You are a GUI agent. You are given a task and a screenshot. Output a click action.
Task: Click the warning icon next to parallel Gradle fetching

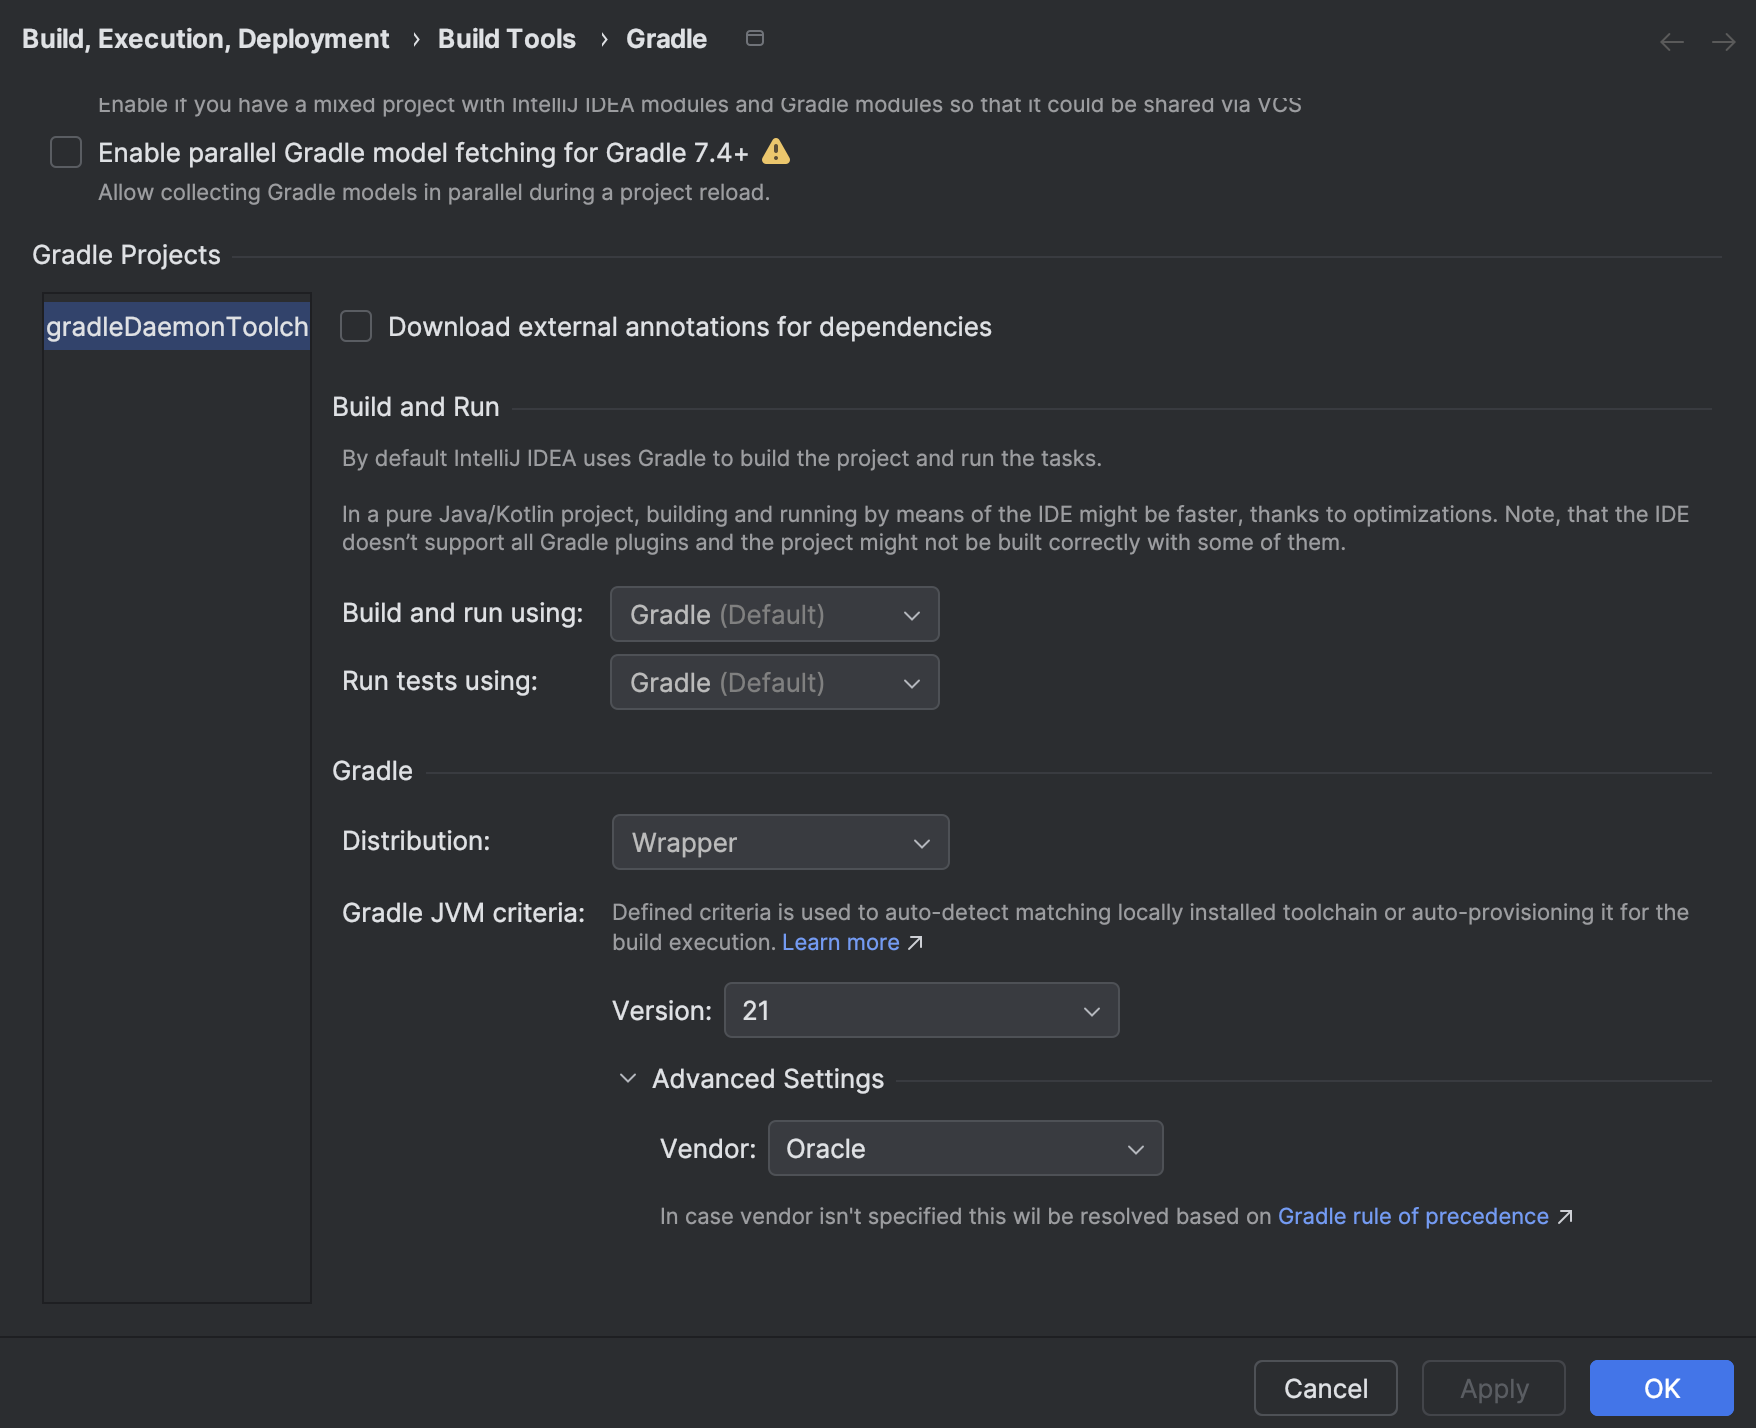pos(778,152)
